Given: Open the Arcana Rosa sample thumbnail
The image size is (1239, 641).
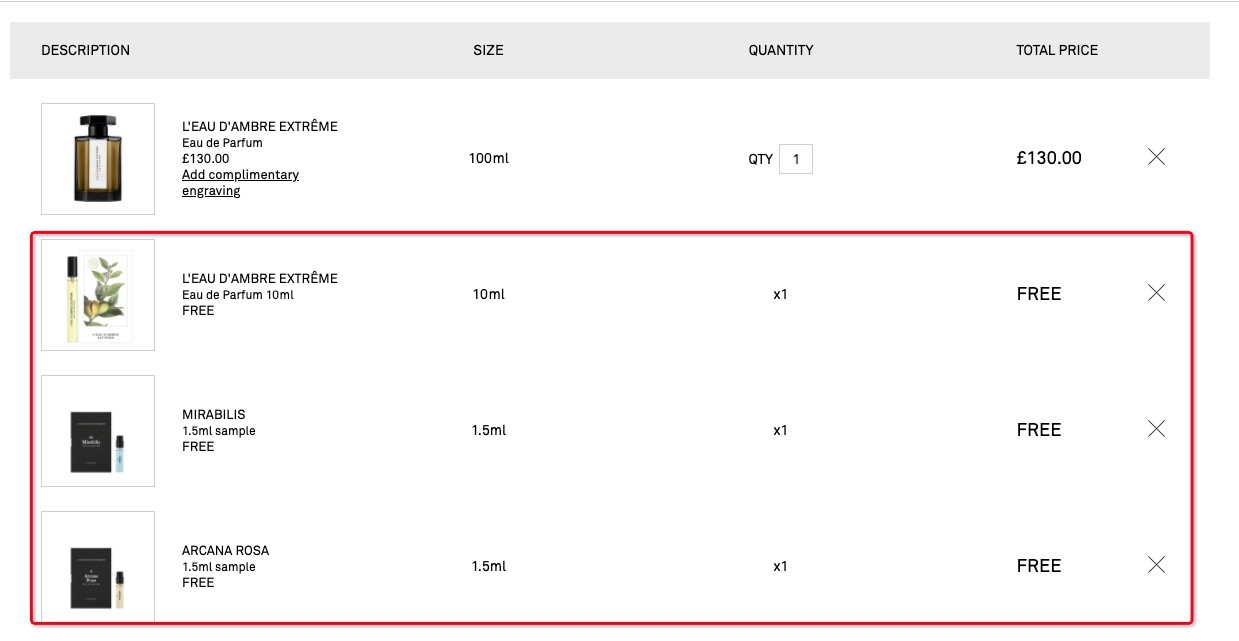Looking at the screenshot, I should coord(98,567).
